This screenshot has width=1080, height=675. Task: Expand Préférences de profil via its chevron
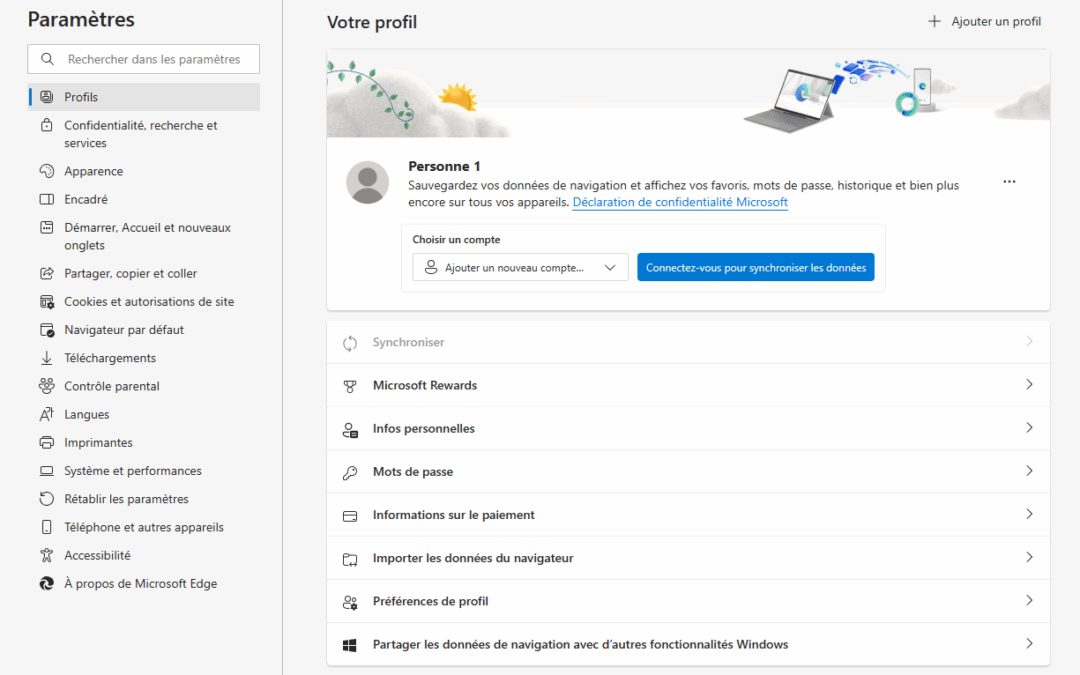1029,600
